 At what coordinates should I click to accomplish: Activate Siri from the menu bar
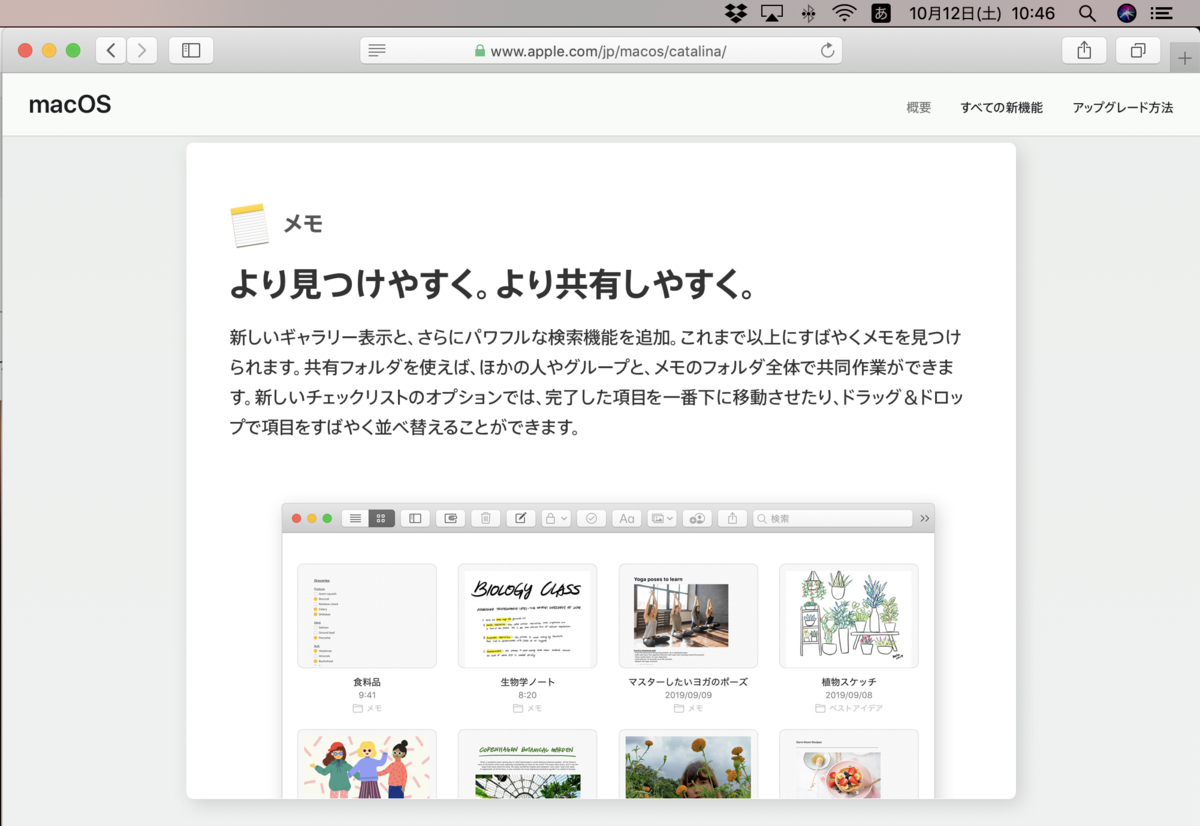(1125, 13)
